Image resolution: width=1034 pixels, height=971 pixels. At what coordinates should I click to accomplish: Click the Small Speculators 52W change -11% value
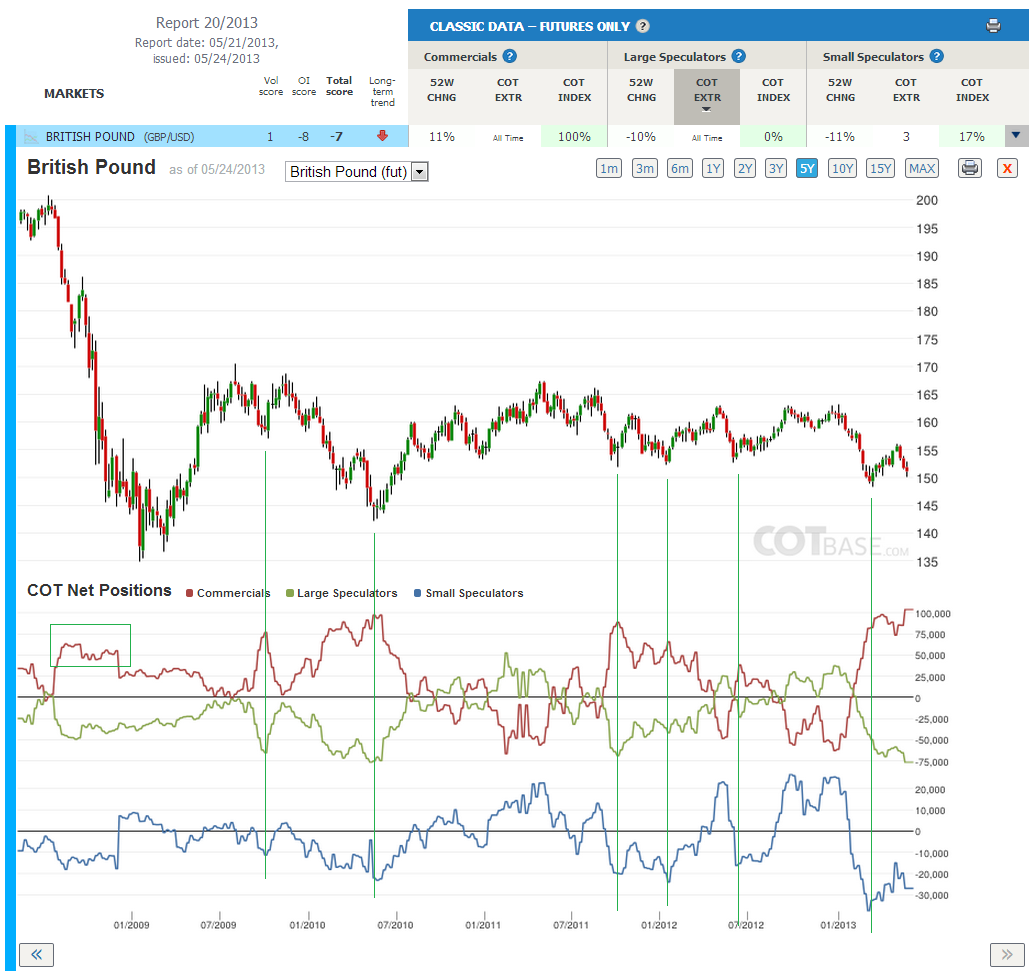tap(839, 137)
